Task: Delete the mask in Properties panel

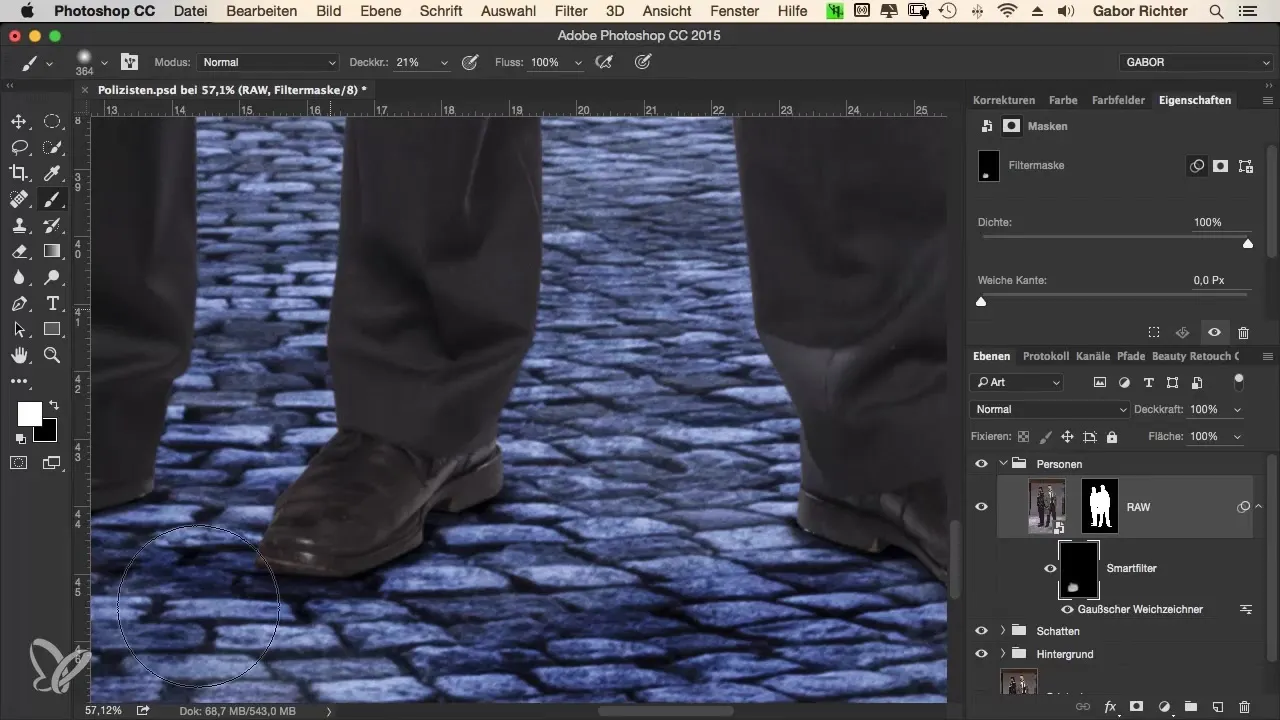Action: 1243,332
